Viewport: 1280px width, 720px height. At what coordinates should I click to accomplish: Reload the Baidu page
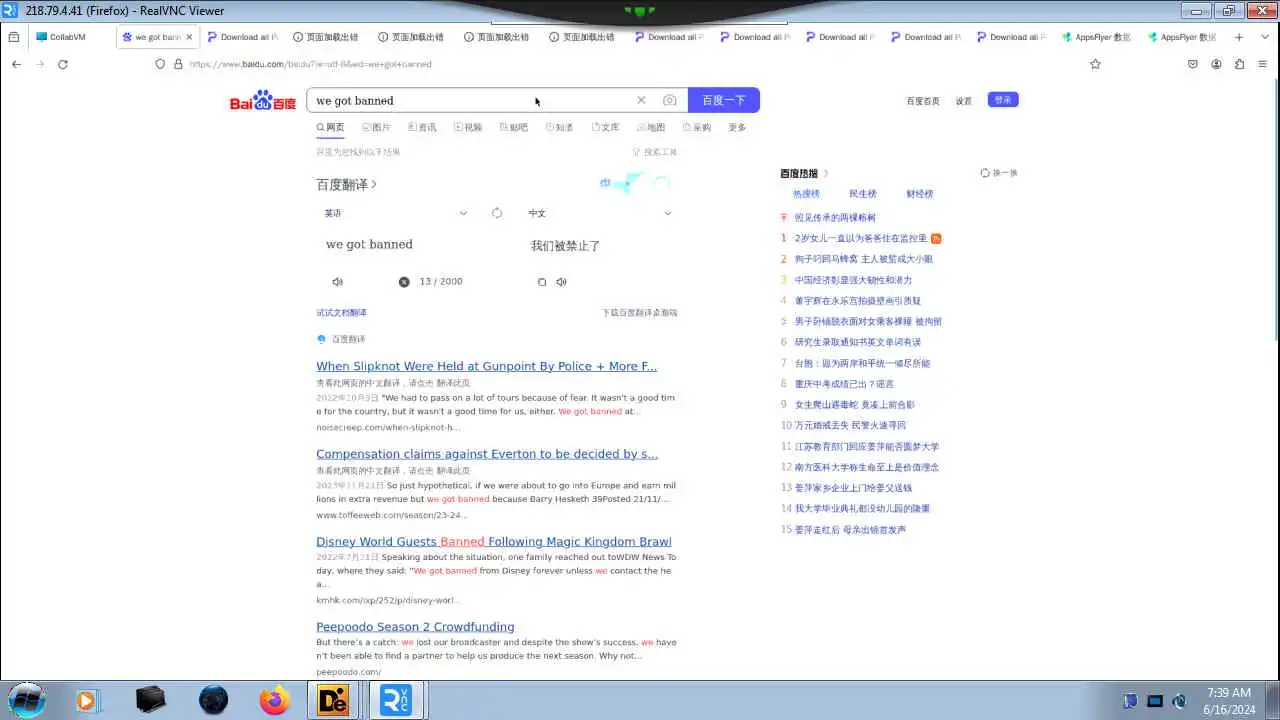click(x=63, y=64)
